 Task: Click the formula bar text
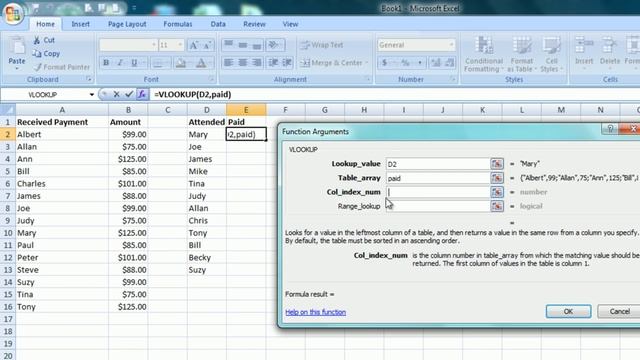(x=193, y=94)
